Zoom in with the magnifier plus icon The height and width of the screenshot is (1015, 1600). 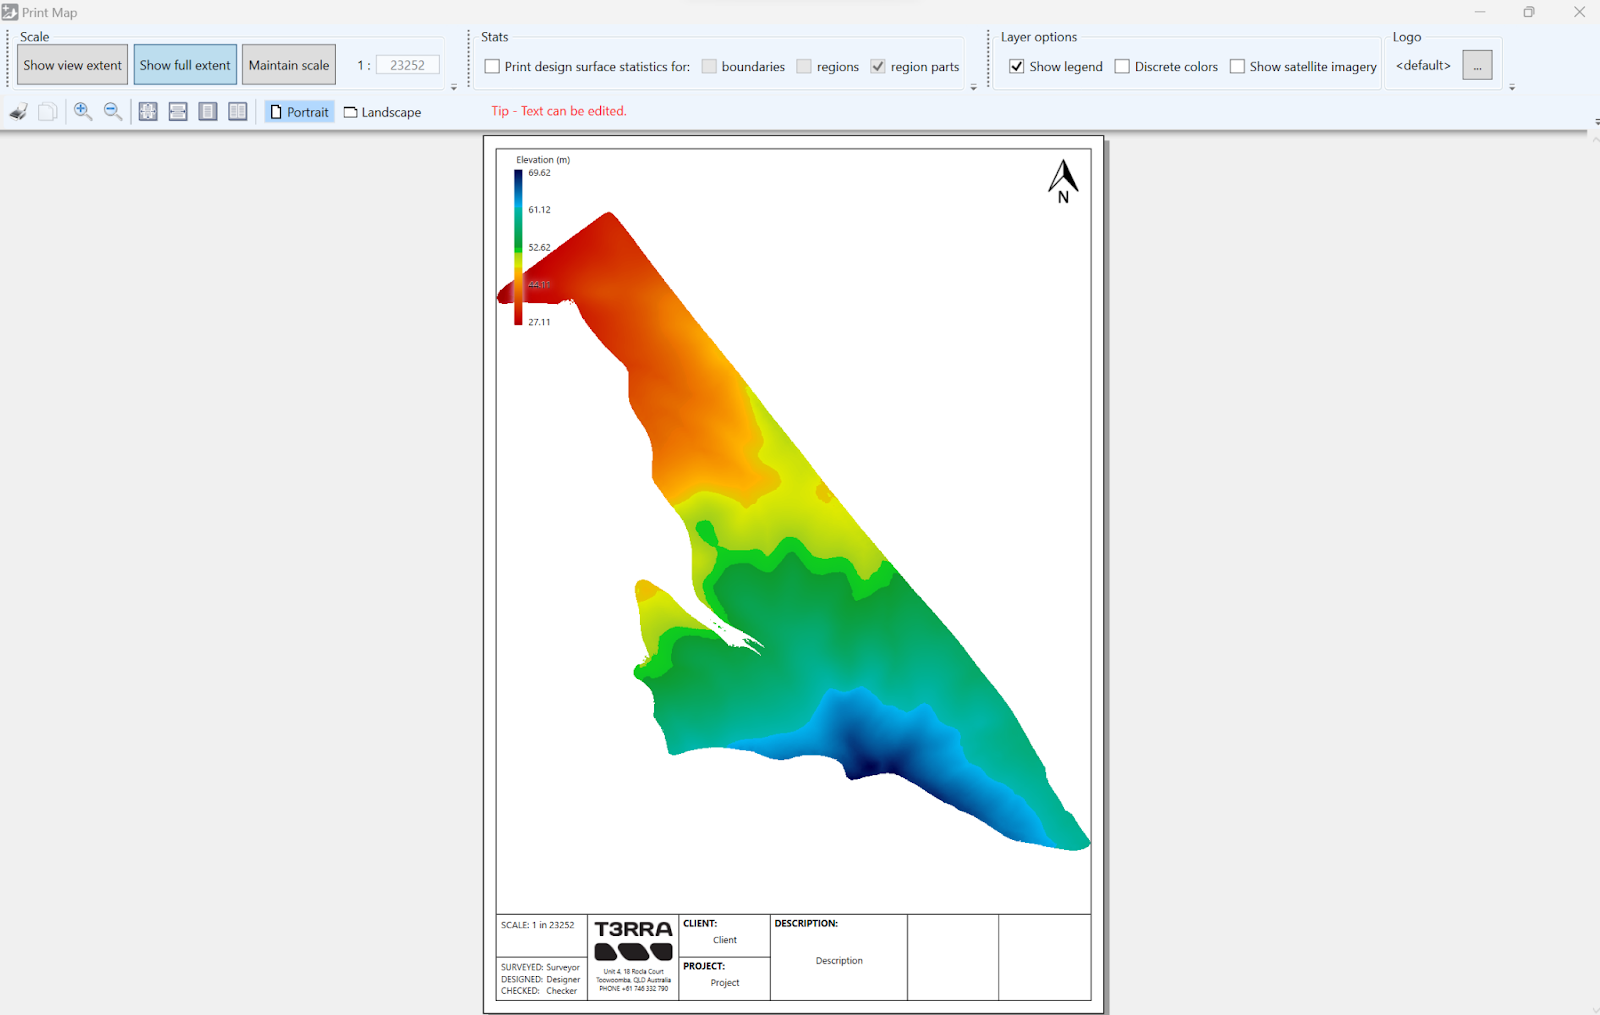pyautogui.click(x=83, y=112)
